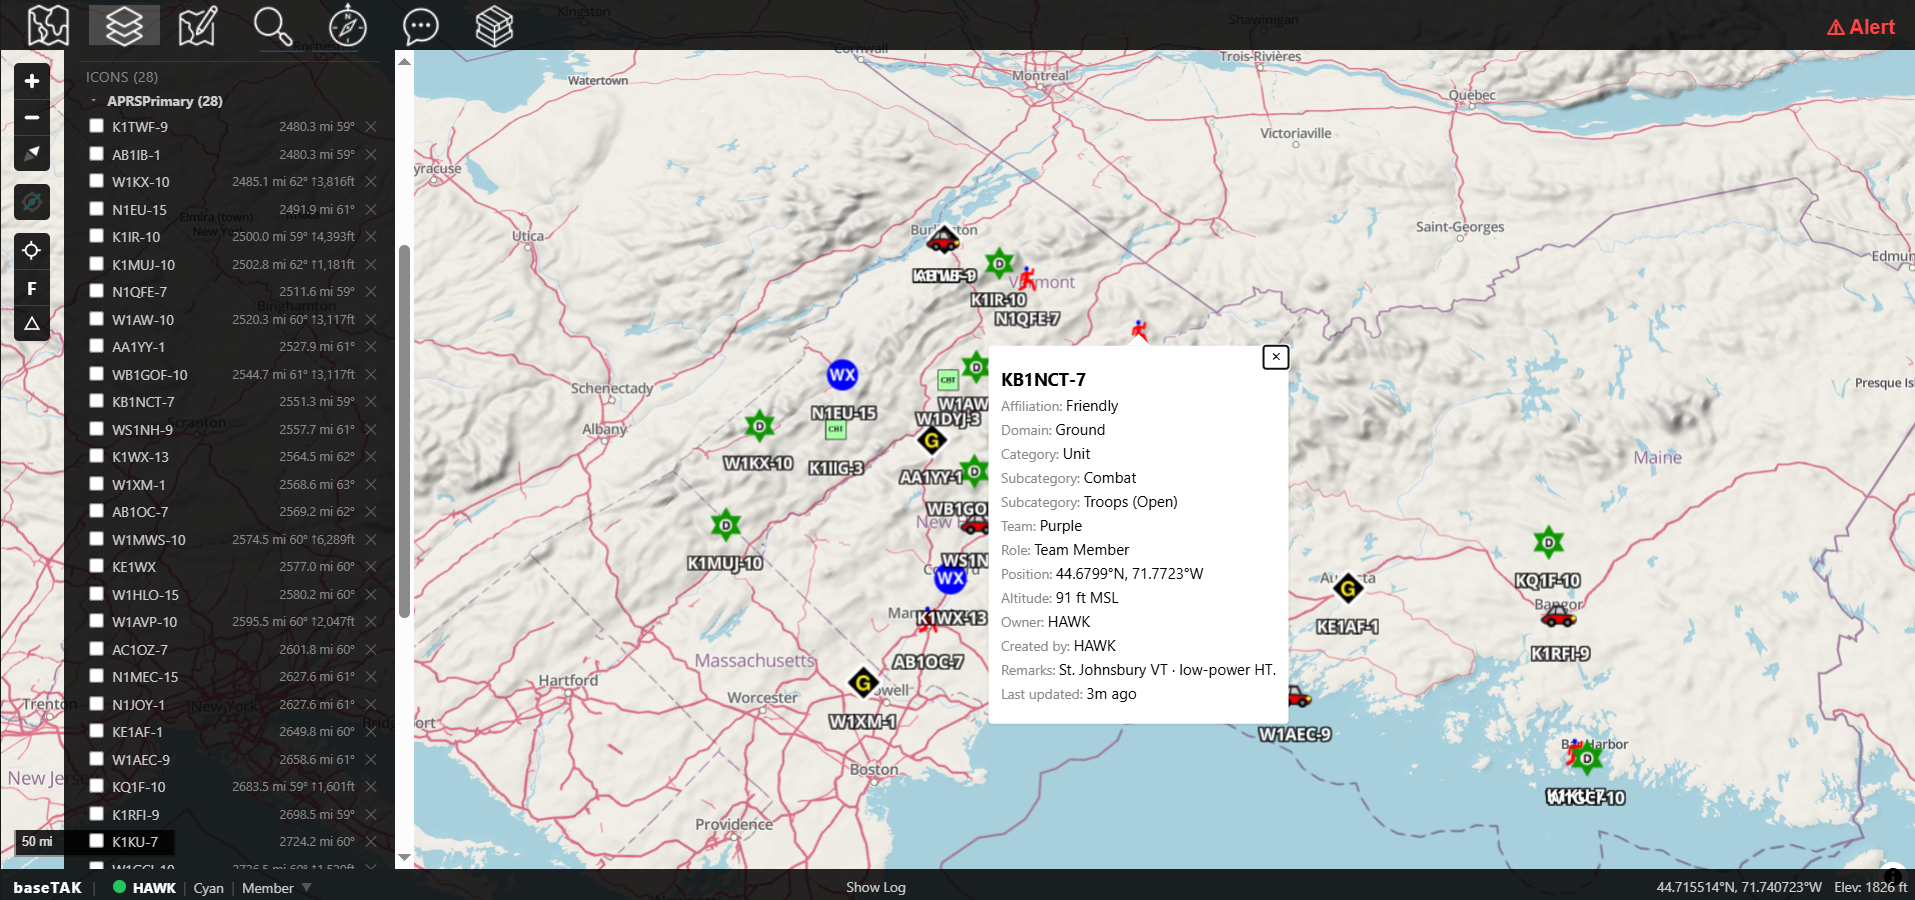Remove K1TWF-9 with its X icon
The image size is (1915, 900).
point(371,127)
